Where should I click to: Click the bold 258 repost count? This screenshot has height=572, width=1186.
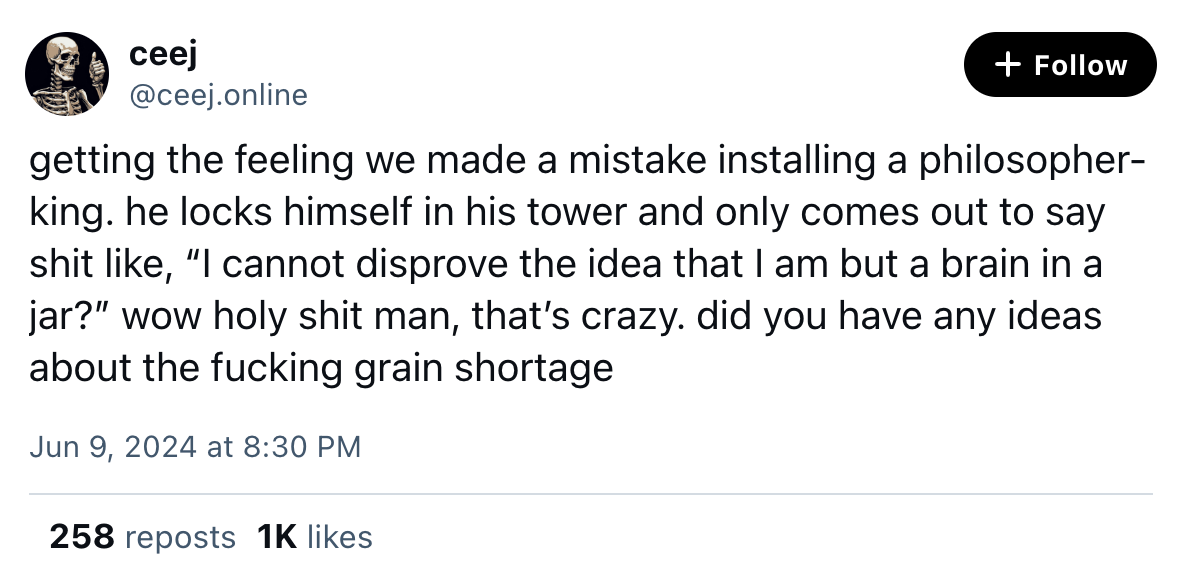point(81,537)
